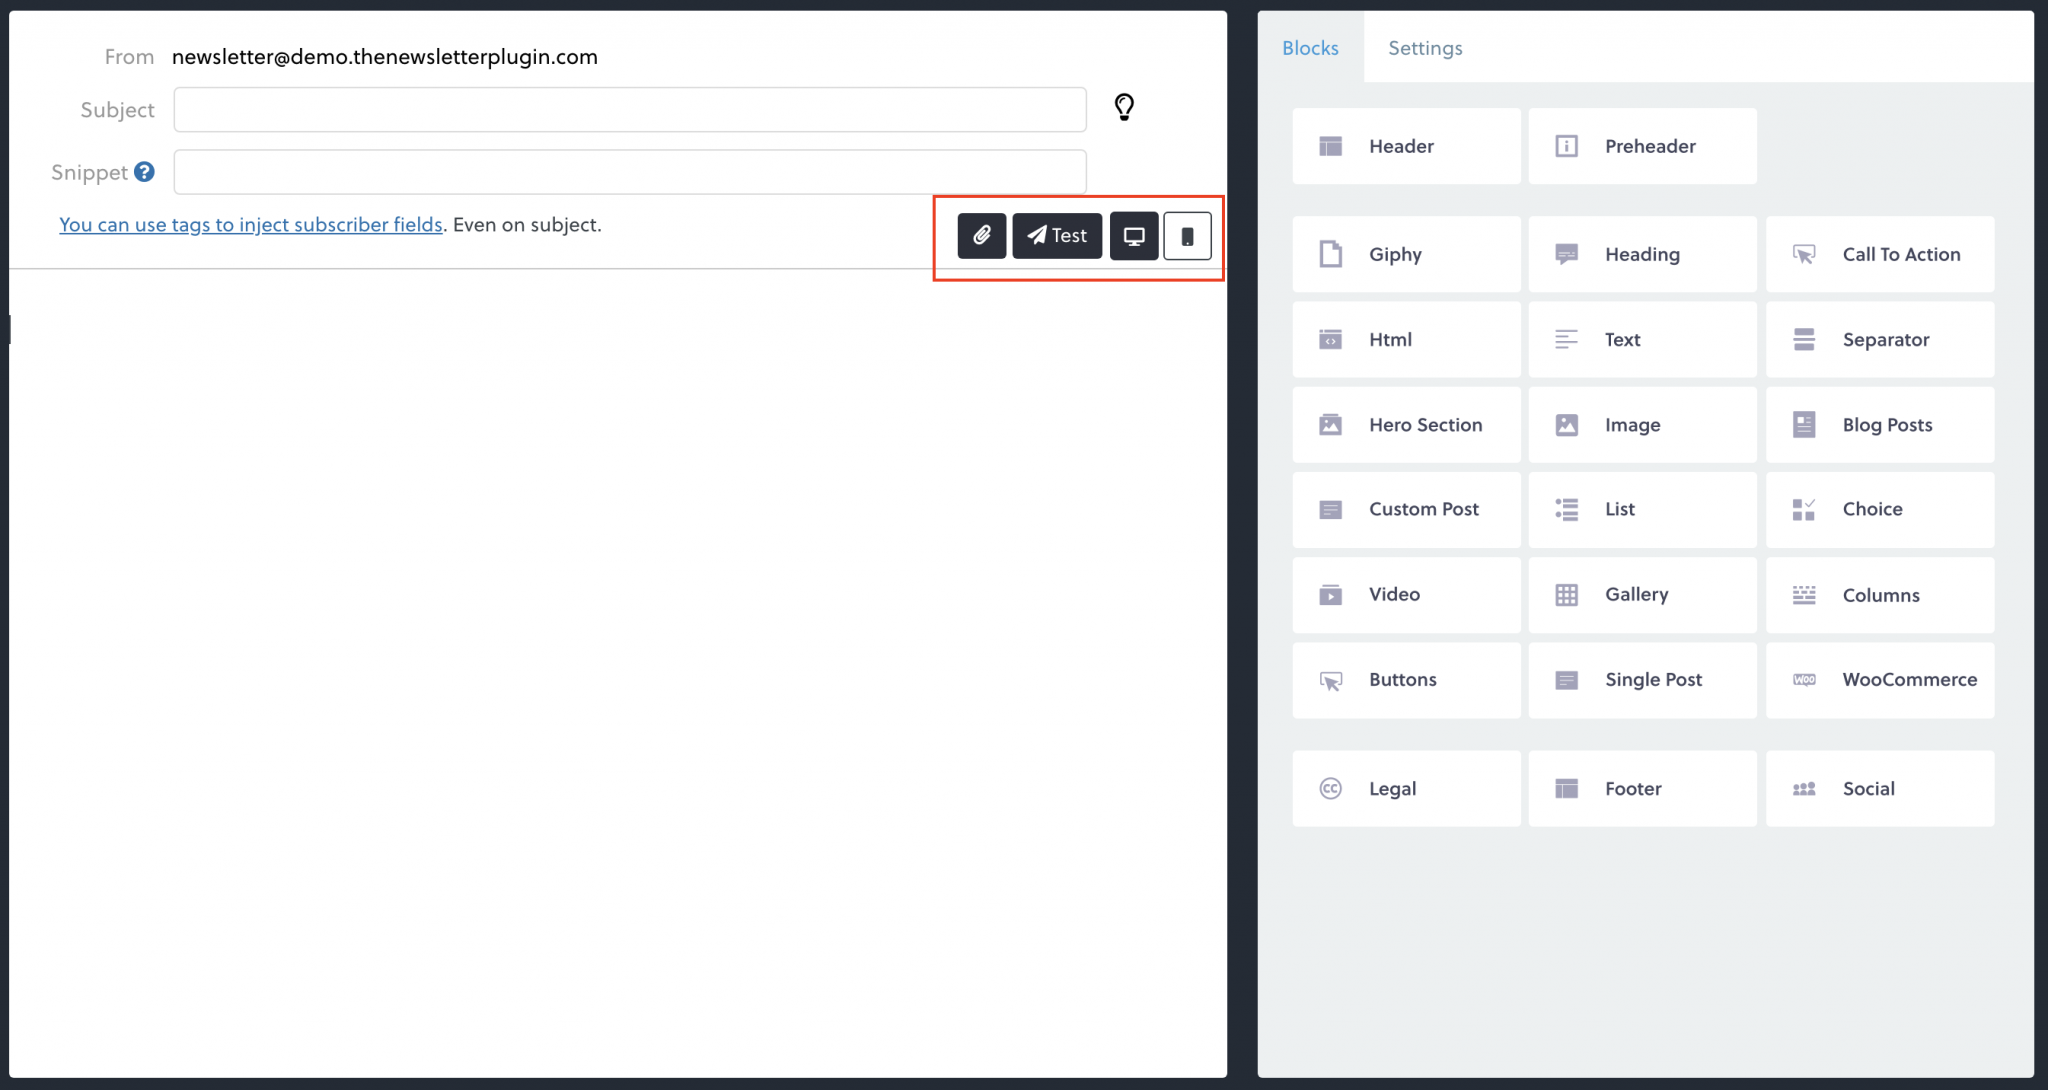The height and width of the screenshot is (1090, 2048).
Task: Open desktop preview mode
Action: point(1134,235)
